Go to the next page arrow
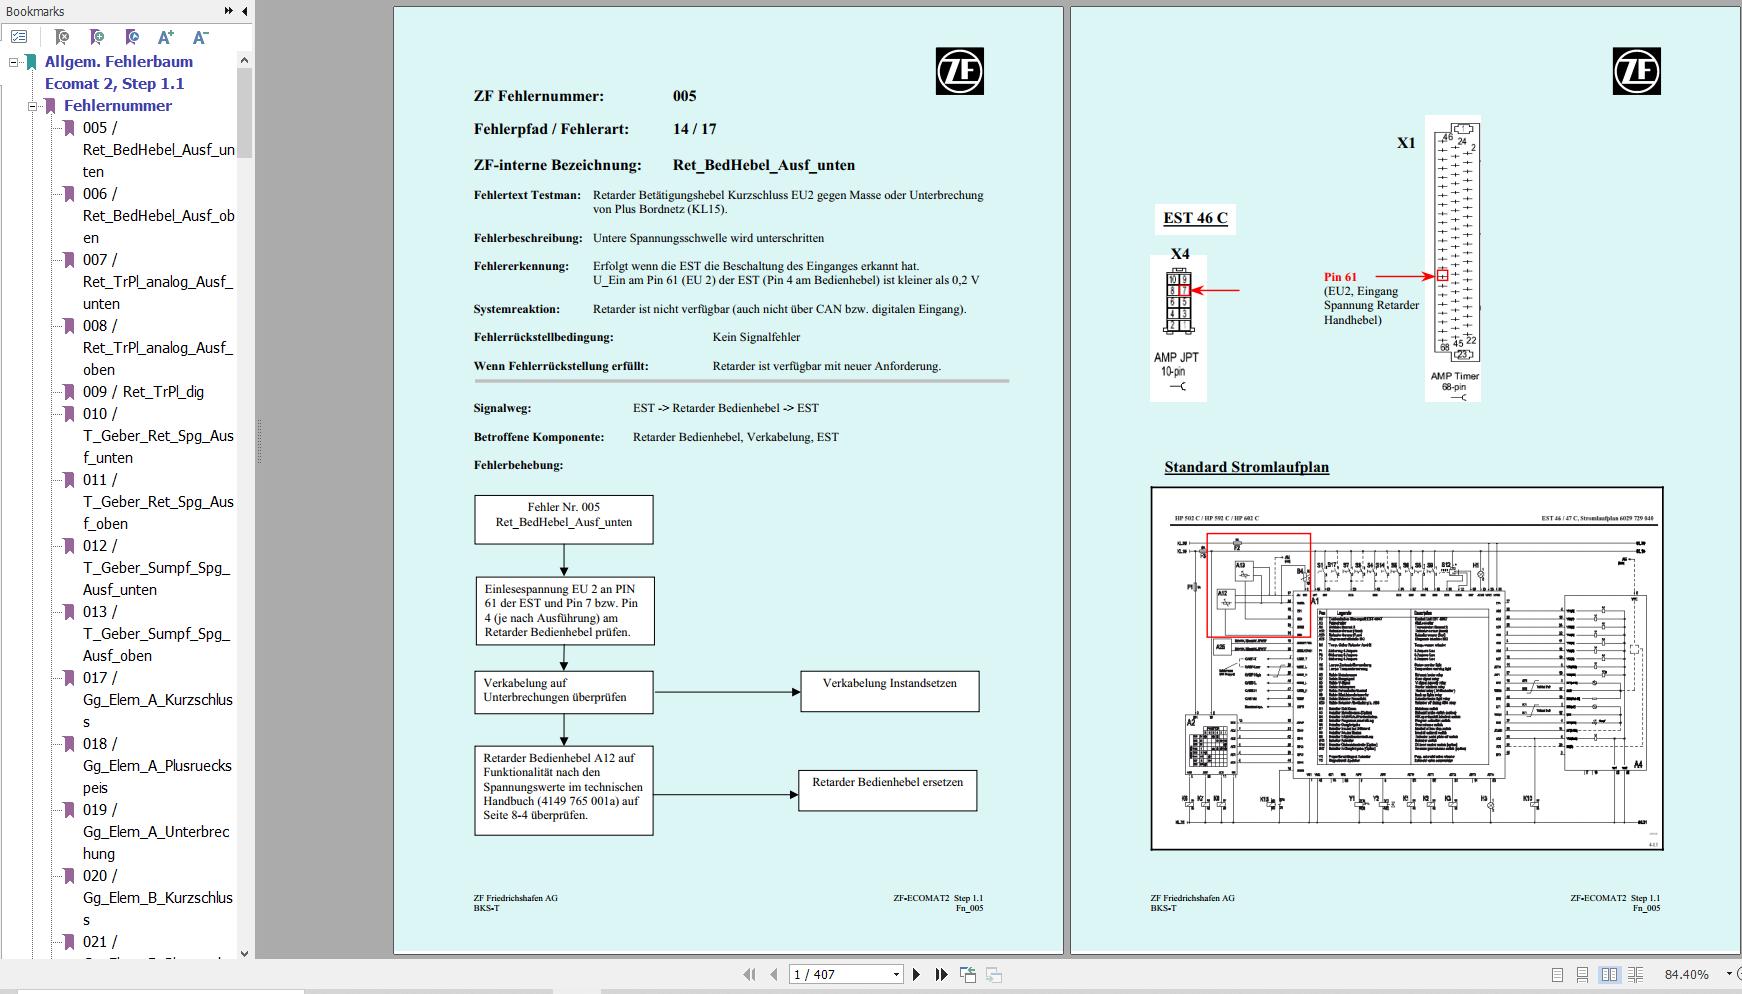This screenshot has height=994, width=1742. pos(916,974)
